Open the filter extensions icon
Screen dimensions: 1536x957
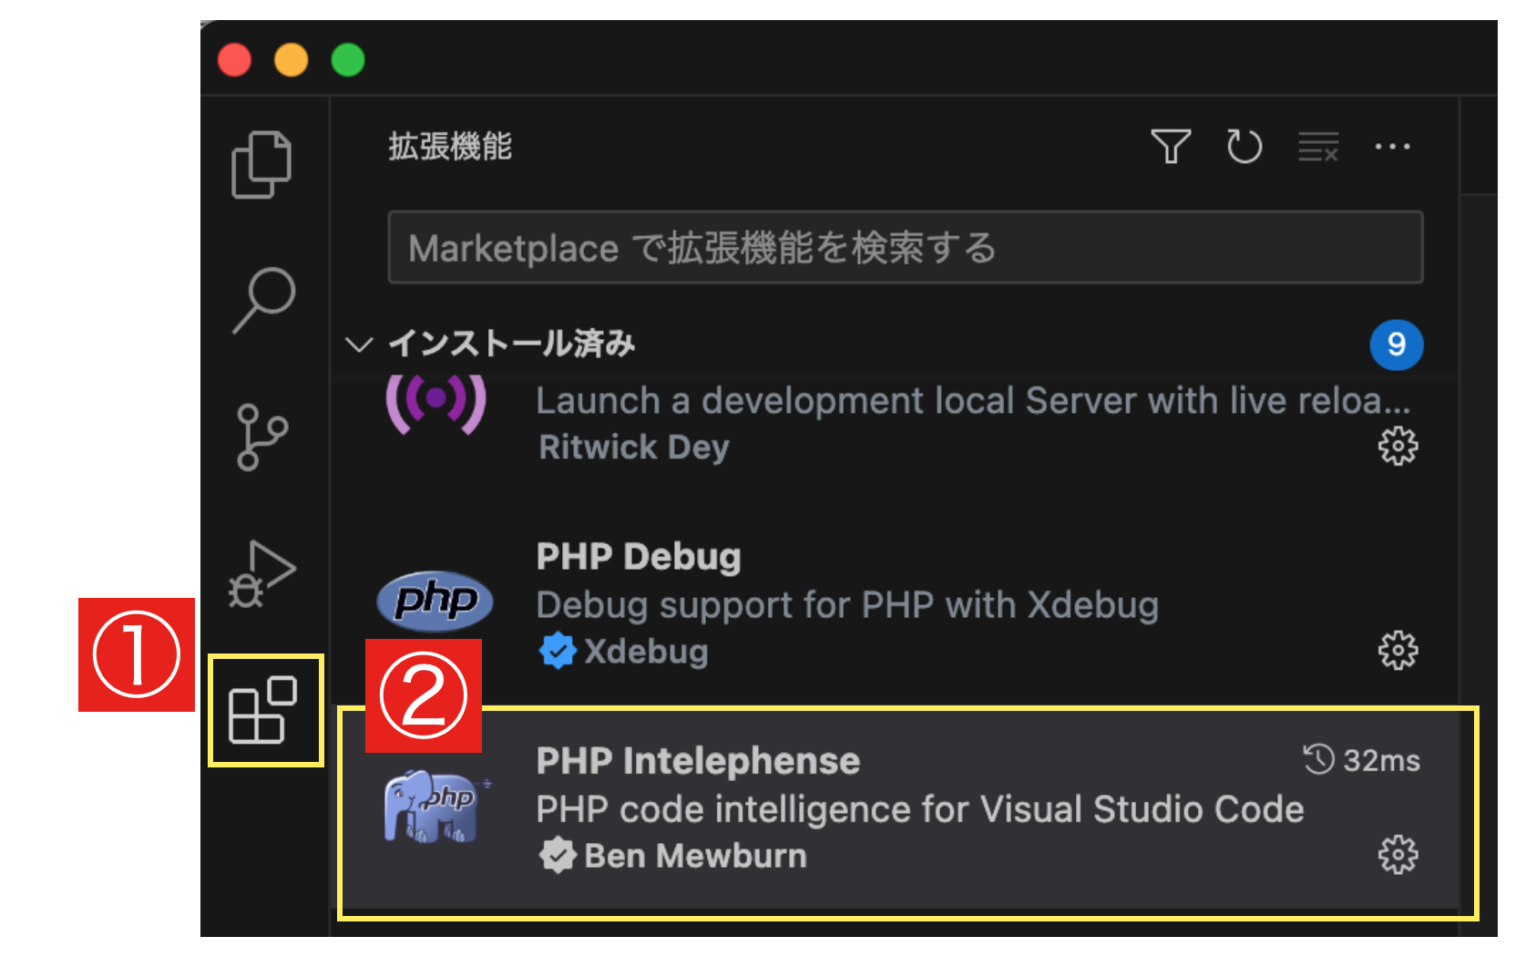tap(1172, 146)
